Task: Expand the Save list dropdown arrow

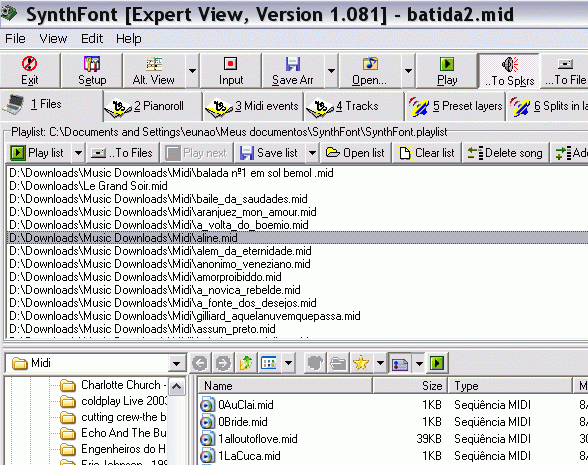Action: [x=312, y=153]
